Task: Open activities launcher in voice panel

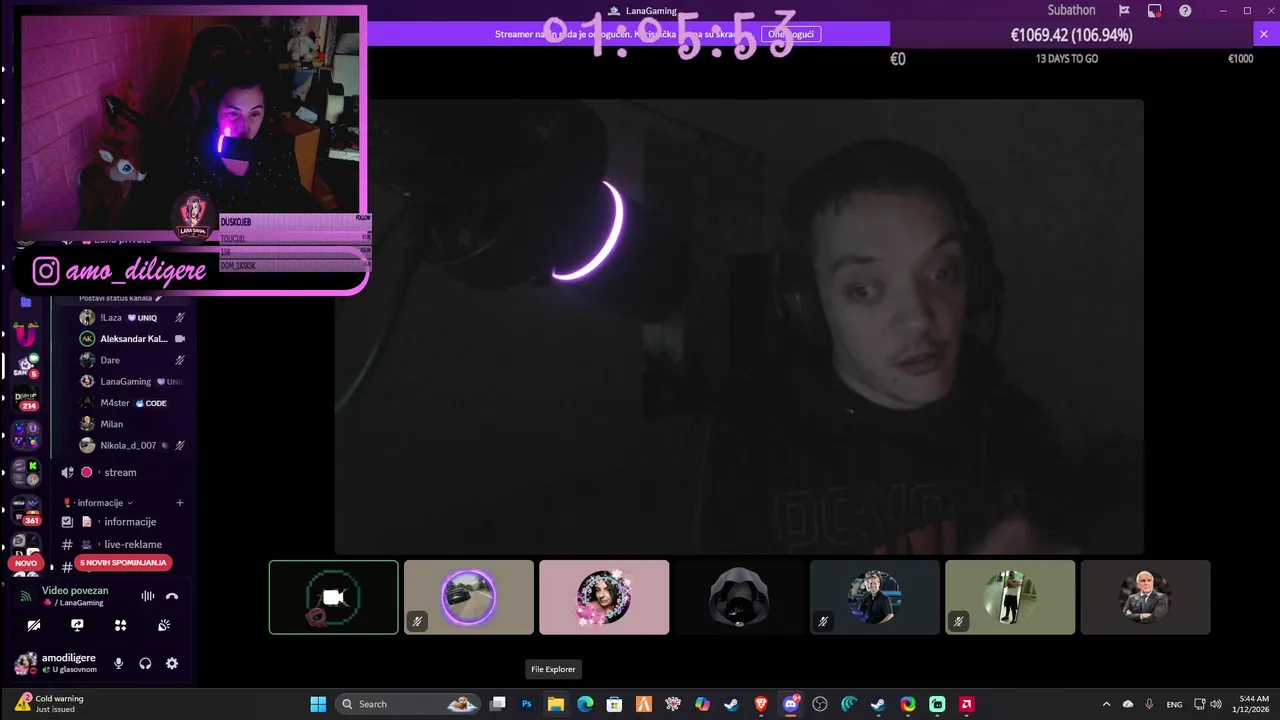Action: 121,625
